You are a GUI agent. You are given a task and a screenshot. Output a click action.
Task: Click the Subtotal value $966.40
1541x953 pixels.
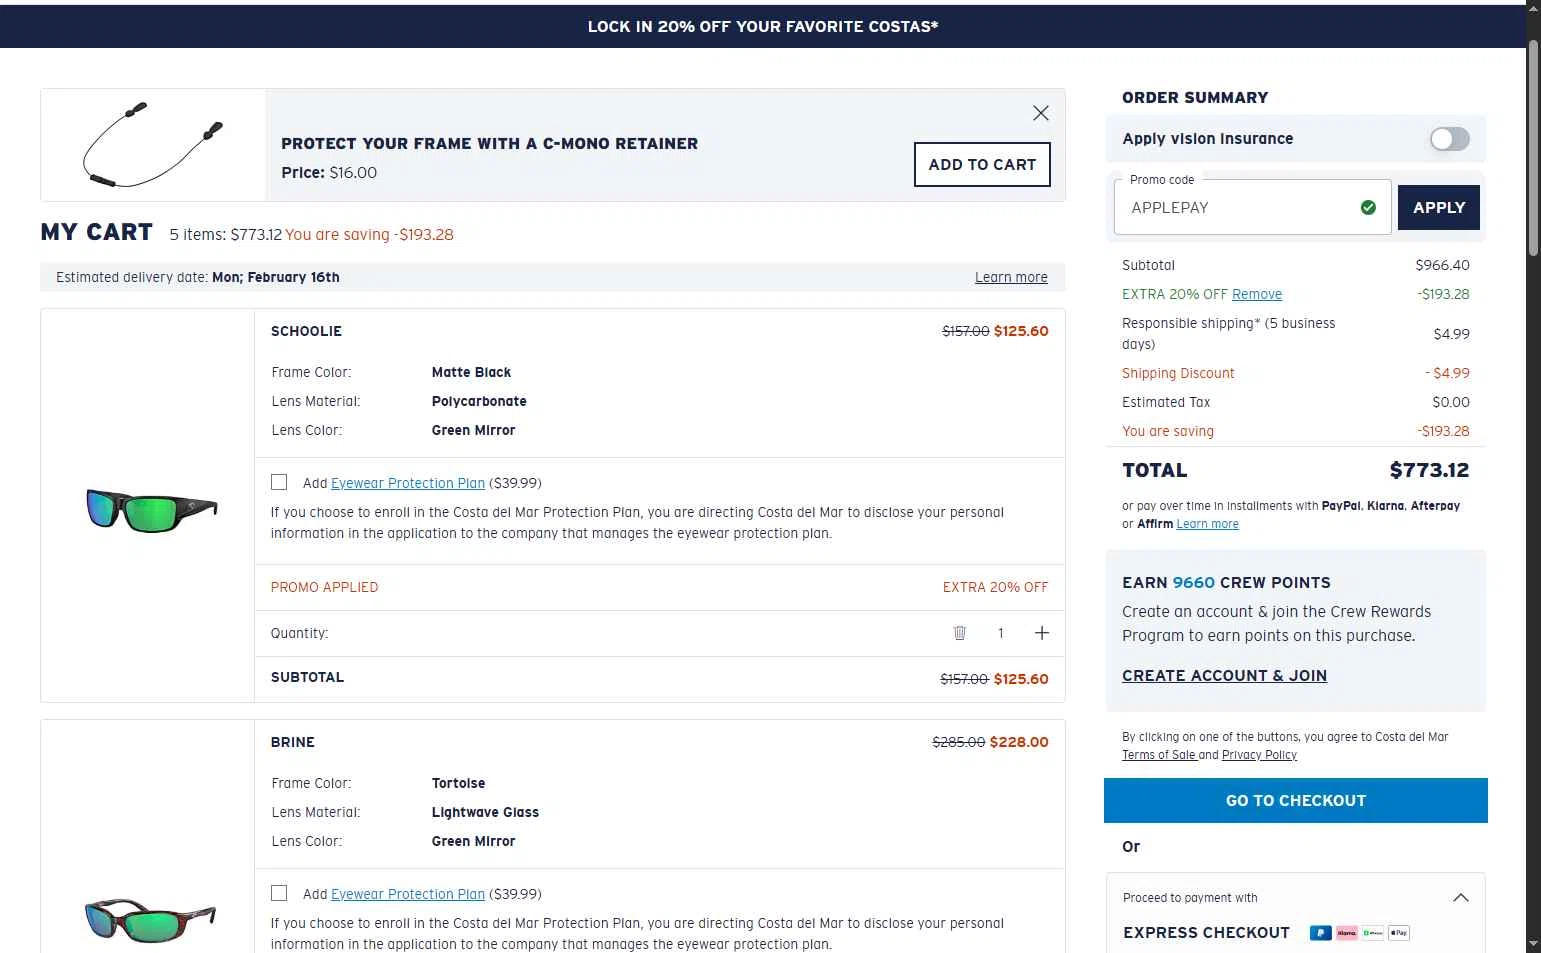tap(1442, 265)
